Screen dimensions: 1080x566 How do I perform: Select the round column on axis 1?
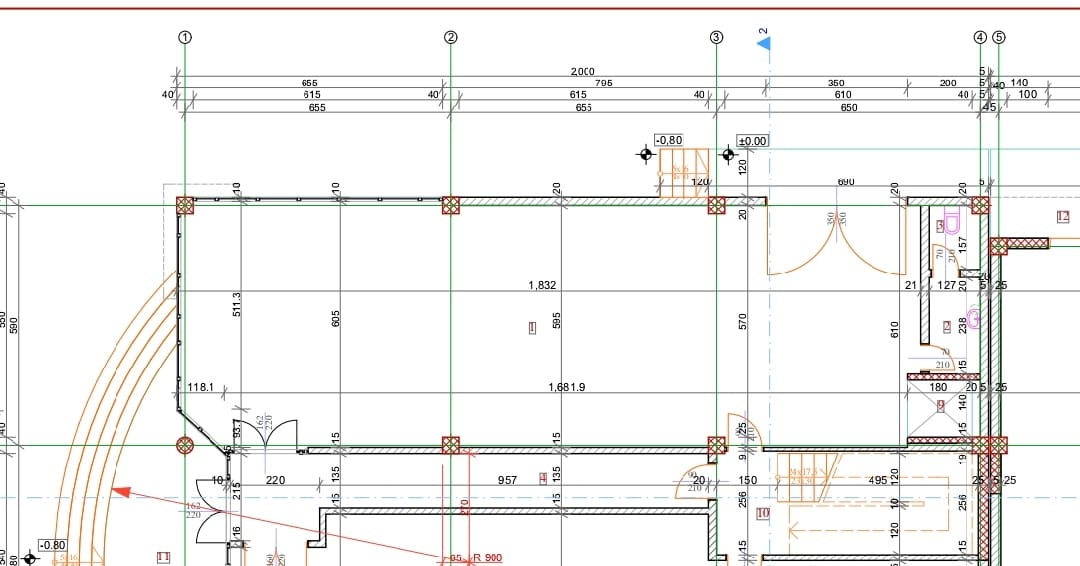pos(185,446)
